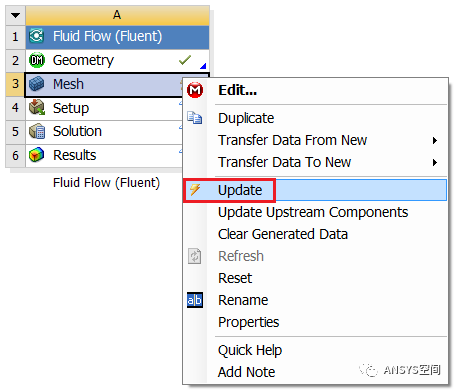
Task: Choose Reset from the context menu
Action: click(x=235, y=278)
